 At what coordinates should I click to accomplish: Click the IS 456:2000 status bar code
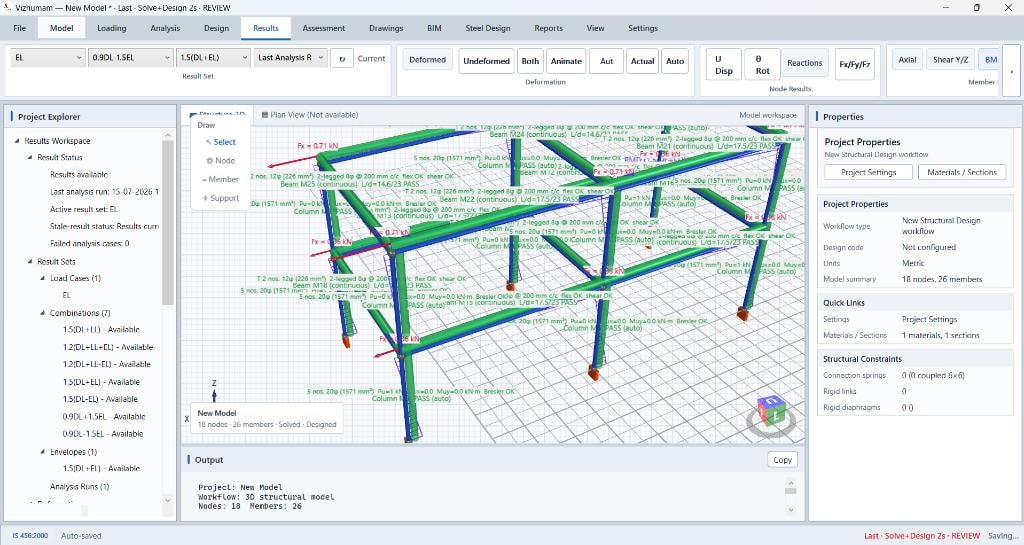tap(30, 536)
